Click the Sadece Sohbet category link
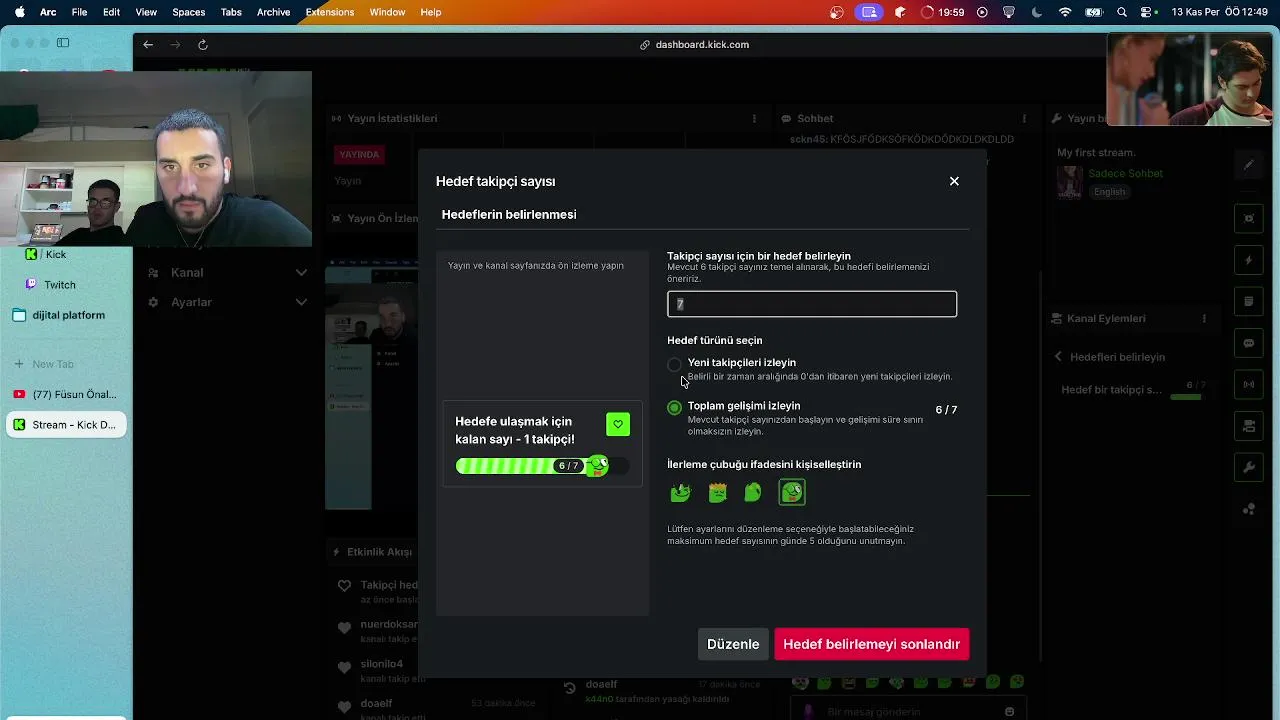1280x720 pixels. point(1126,173)
